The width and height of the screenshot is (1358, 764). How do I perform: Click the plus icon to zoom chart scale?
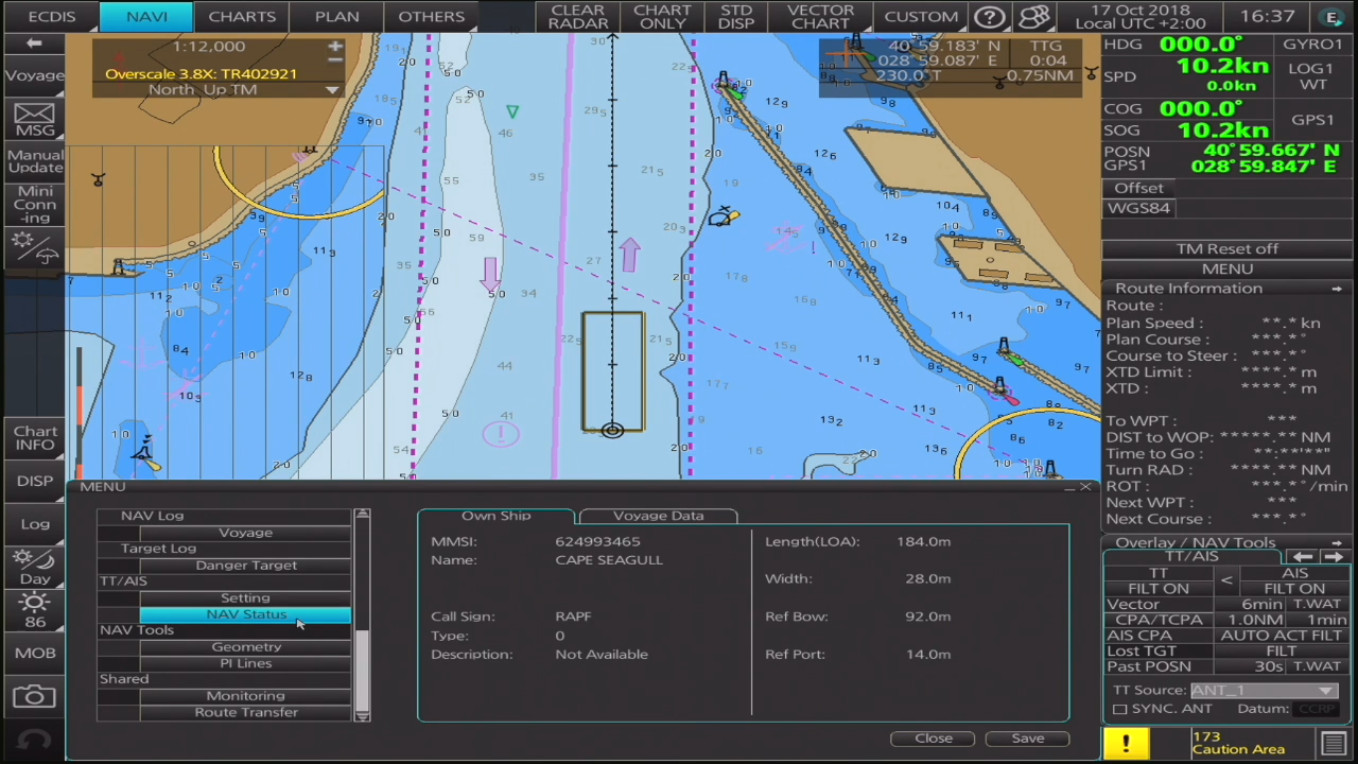[x=335, y=46]
